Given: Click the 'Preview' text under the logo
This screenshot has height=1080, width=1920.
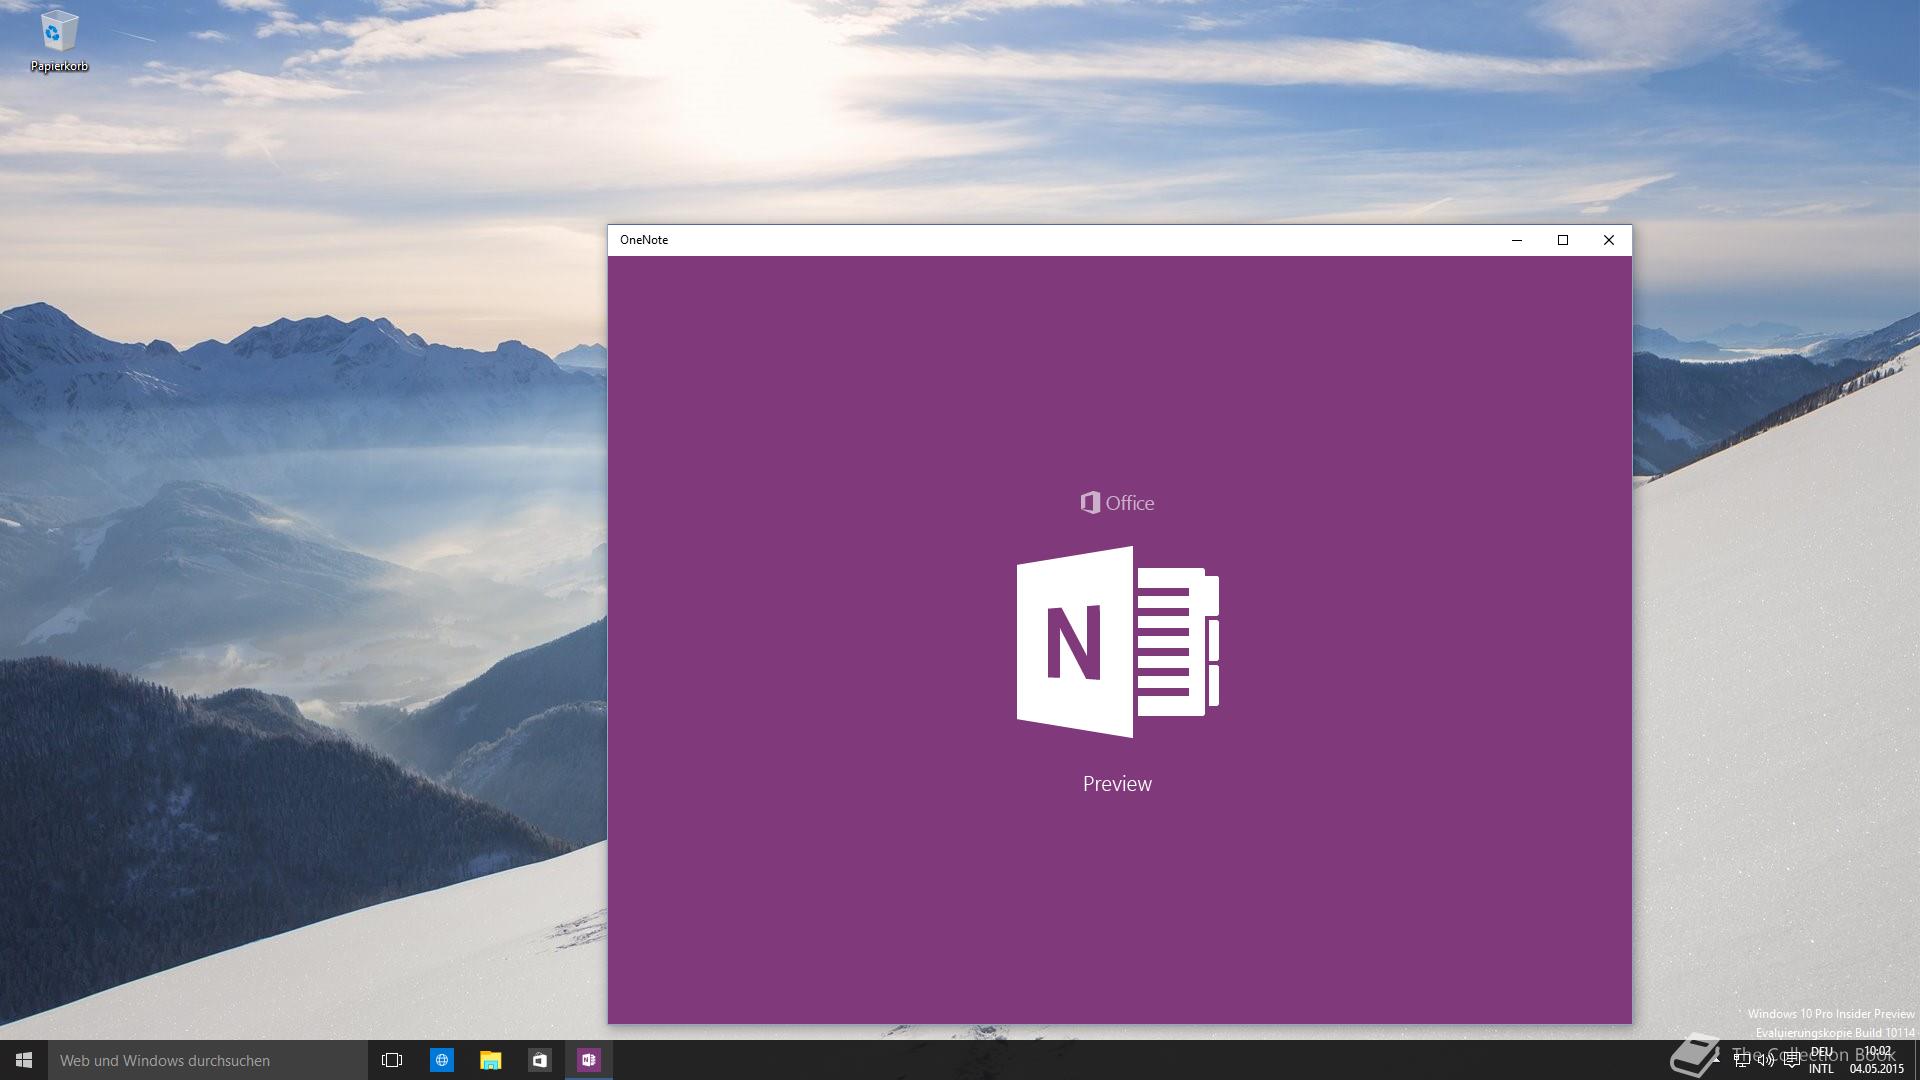Looking at the screenshot, I should (1117, 784).
